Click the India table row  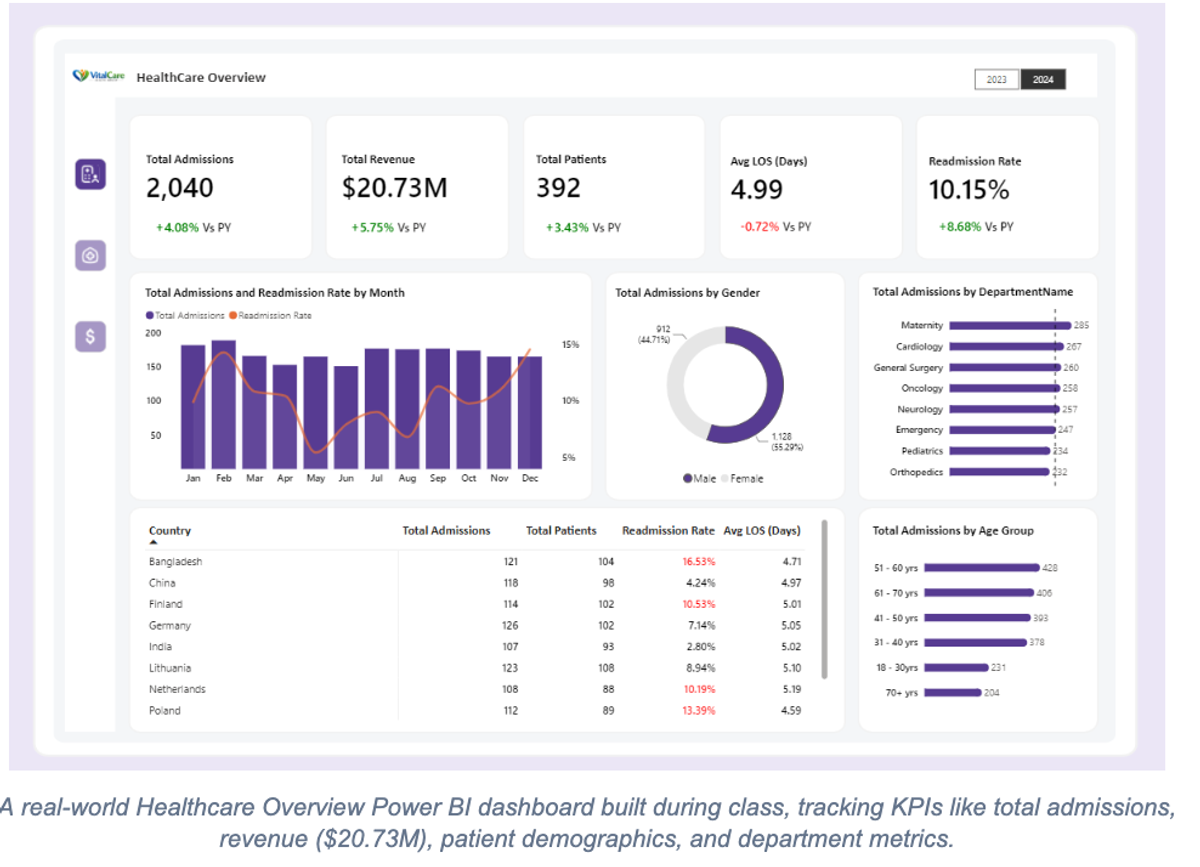coord(475,647)
